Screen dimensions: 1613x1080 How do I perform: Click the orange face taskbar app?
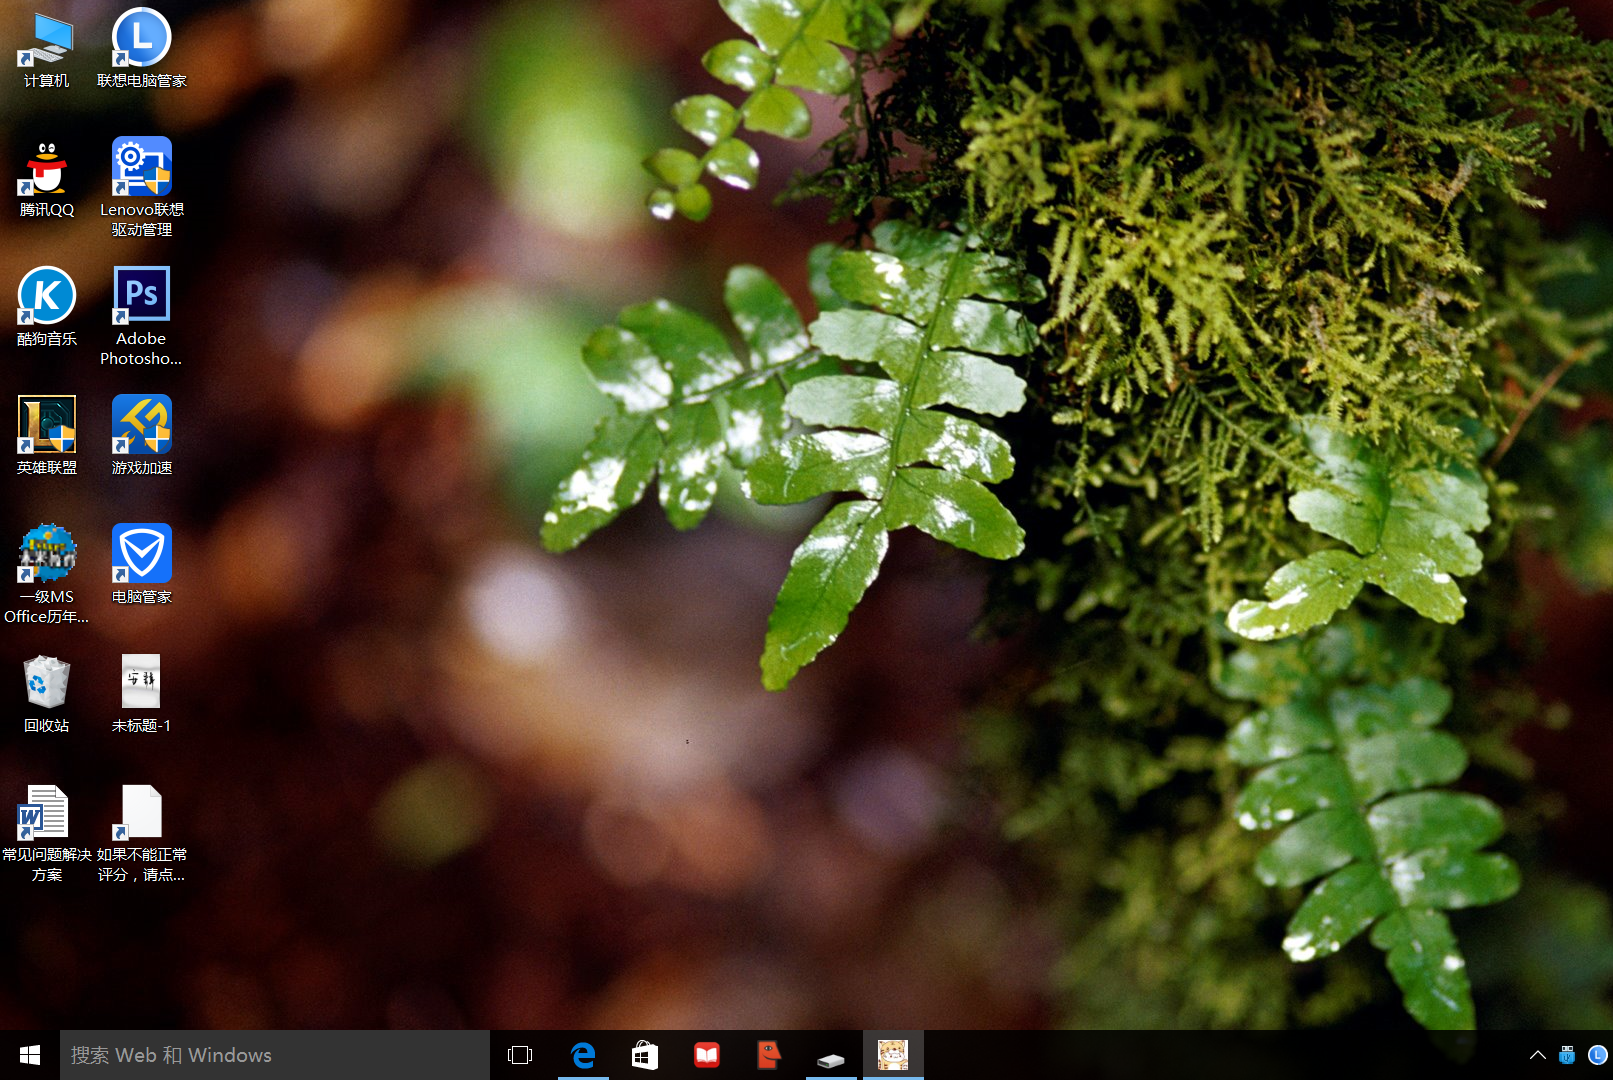tap(769, 1055)
